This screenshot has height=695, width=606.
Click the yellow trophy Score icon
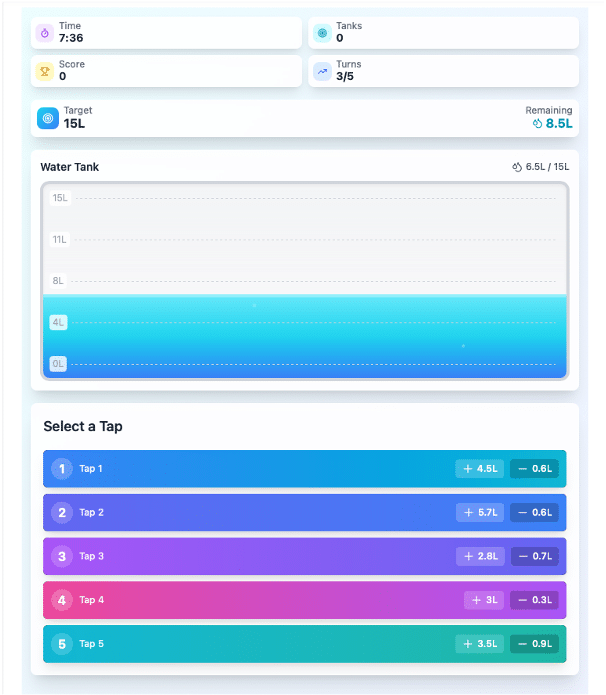[x=45, y=71]
